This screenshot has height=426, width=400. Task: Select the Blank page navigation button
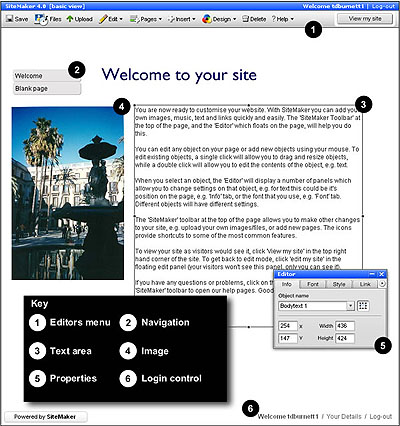tap(47, 89)
